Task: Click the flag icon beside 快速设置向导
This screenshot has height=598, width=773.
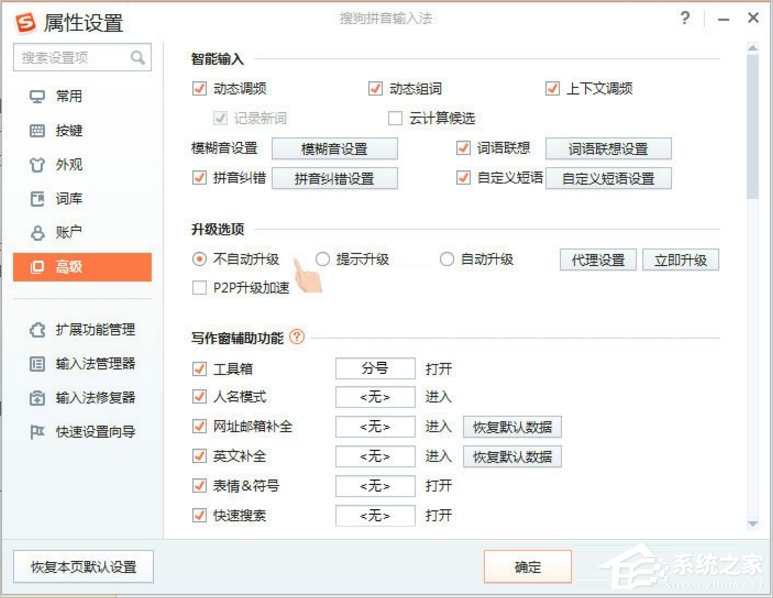Action: tap(37, 432)
